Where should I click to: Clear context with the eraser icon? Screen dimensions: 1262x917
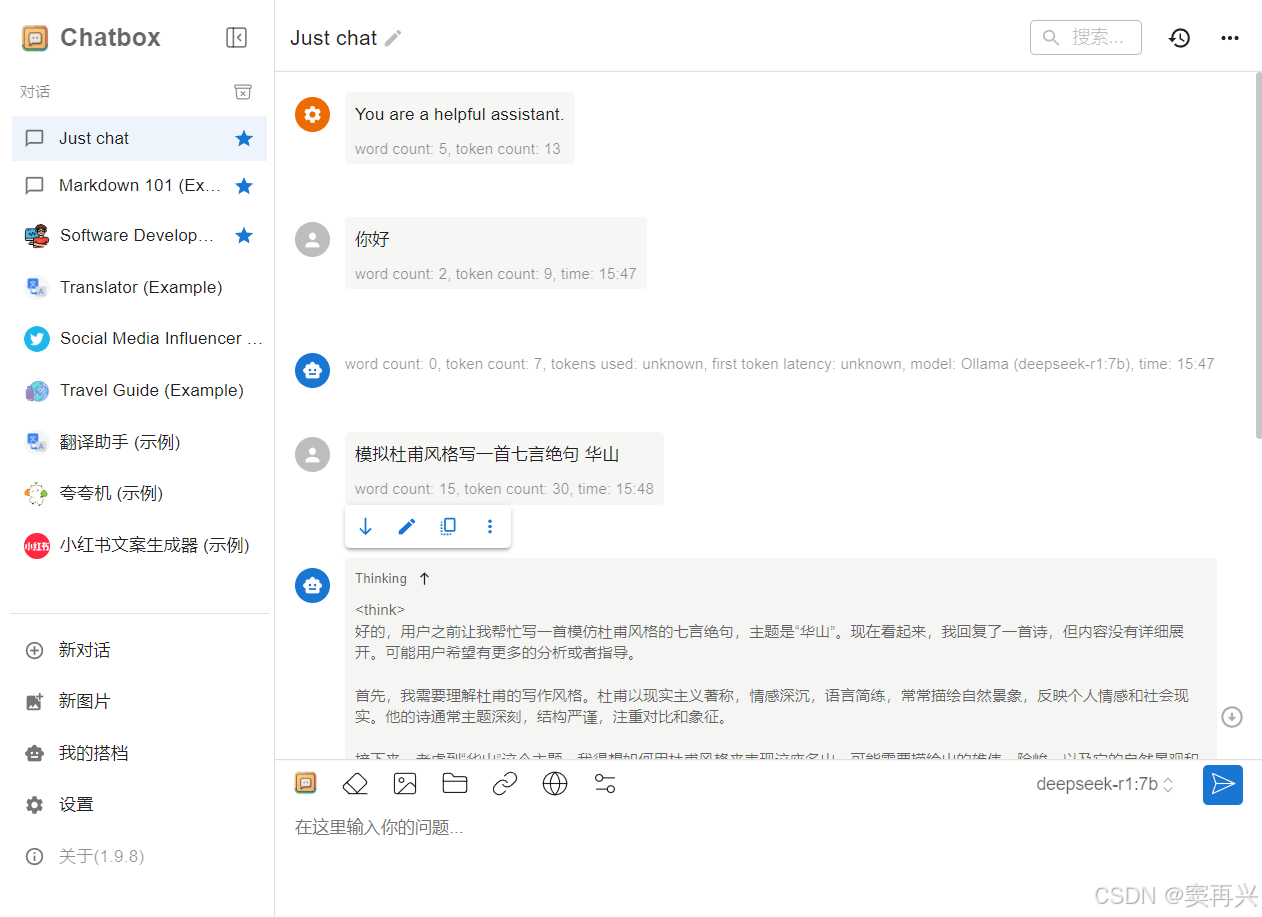pos(355,784)
